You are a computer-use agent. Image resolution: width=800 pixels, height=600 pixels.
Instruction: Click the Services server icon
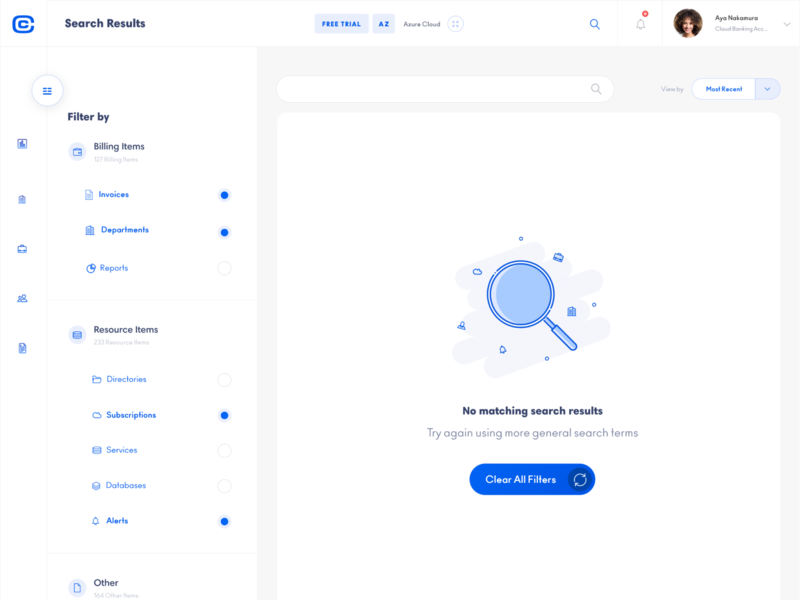coord(96,450)
